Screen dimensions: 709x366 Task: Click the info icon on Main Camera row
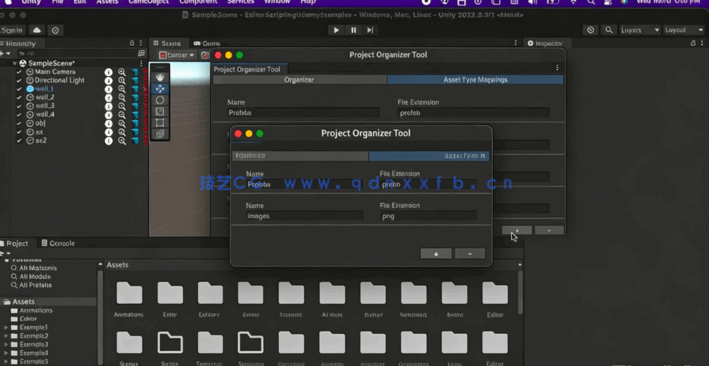[109, 72]
